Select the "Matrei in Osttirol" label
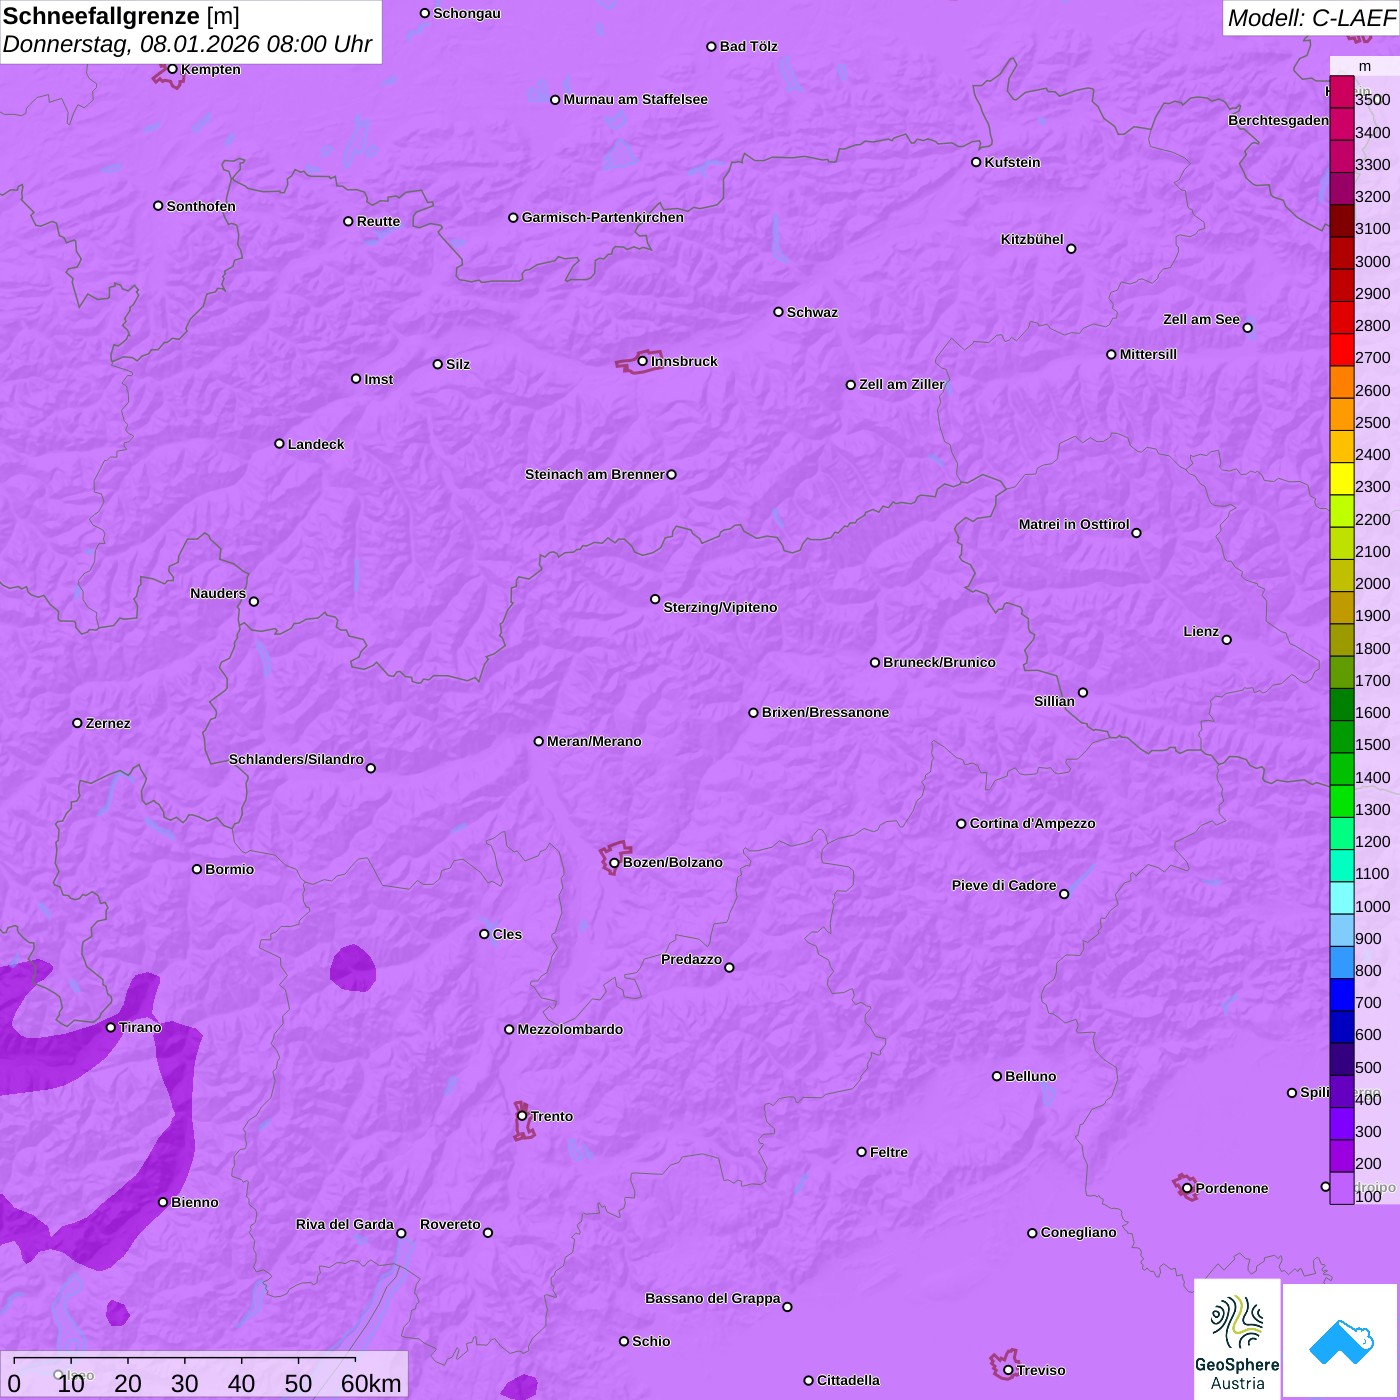The image size is (1400, 1400). [1074, 524]
